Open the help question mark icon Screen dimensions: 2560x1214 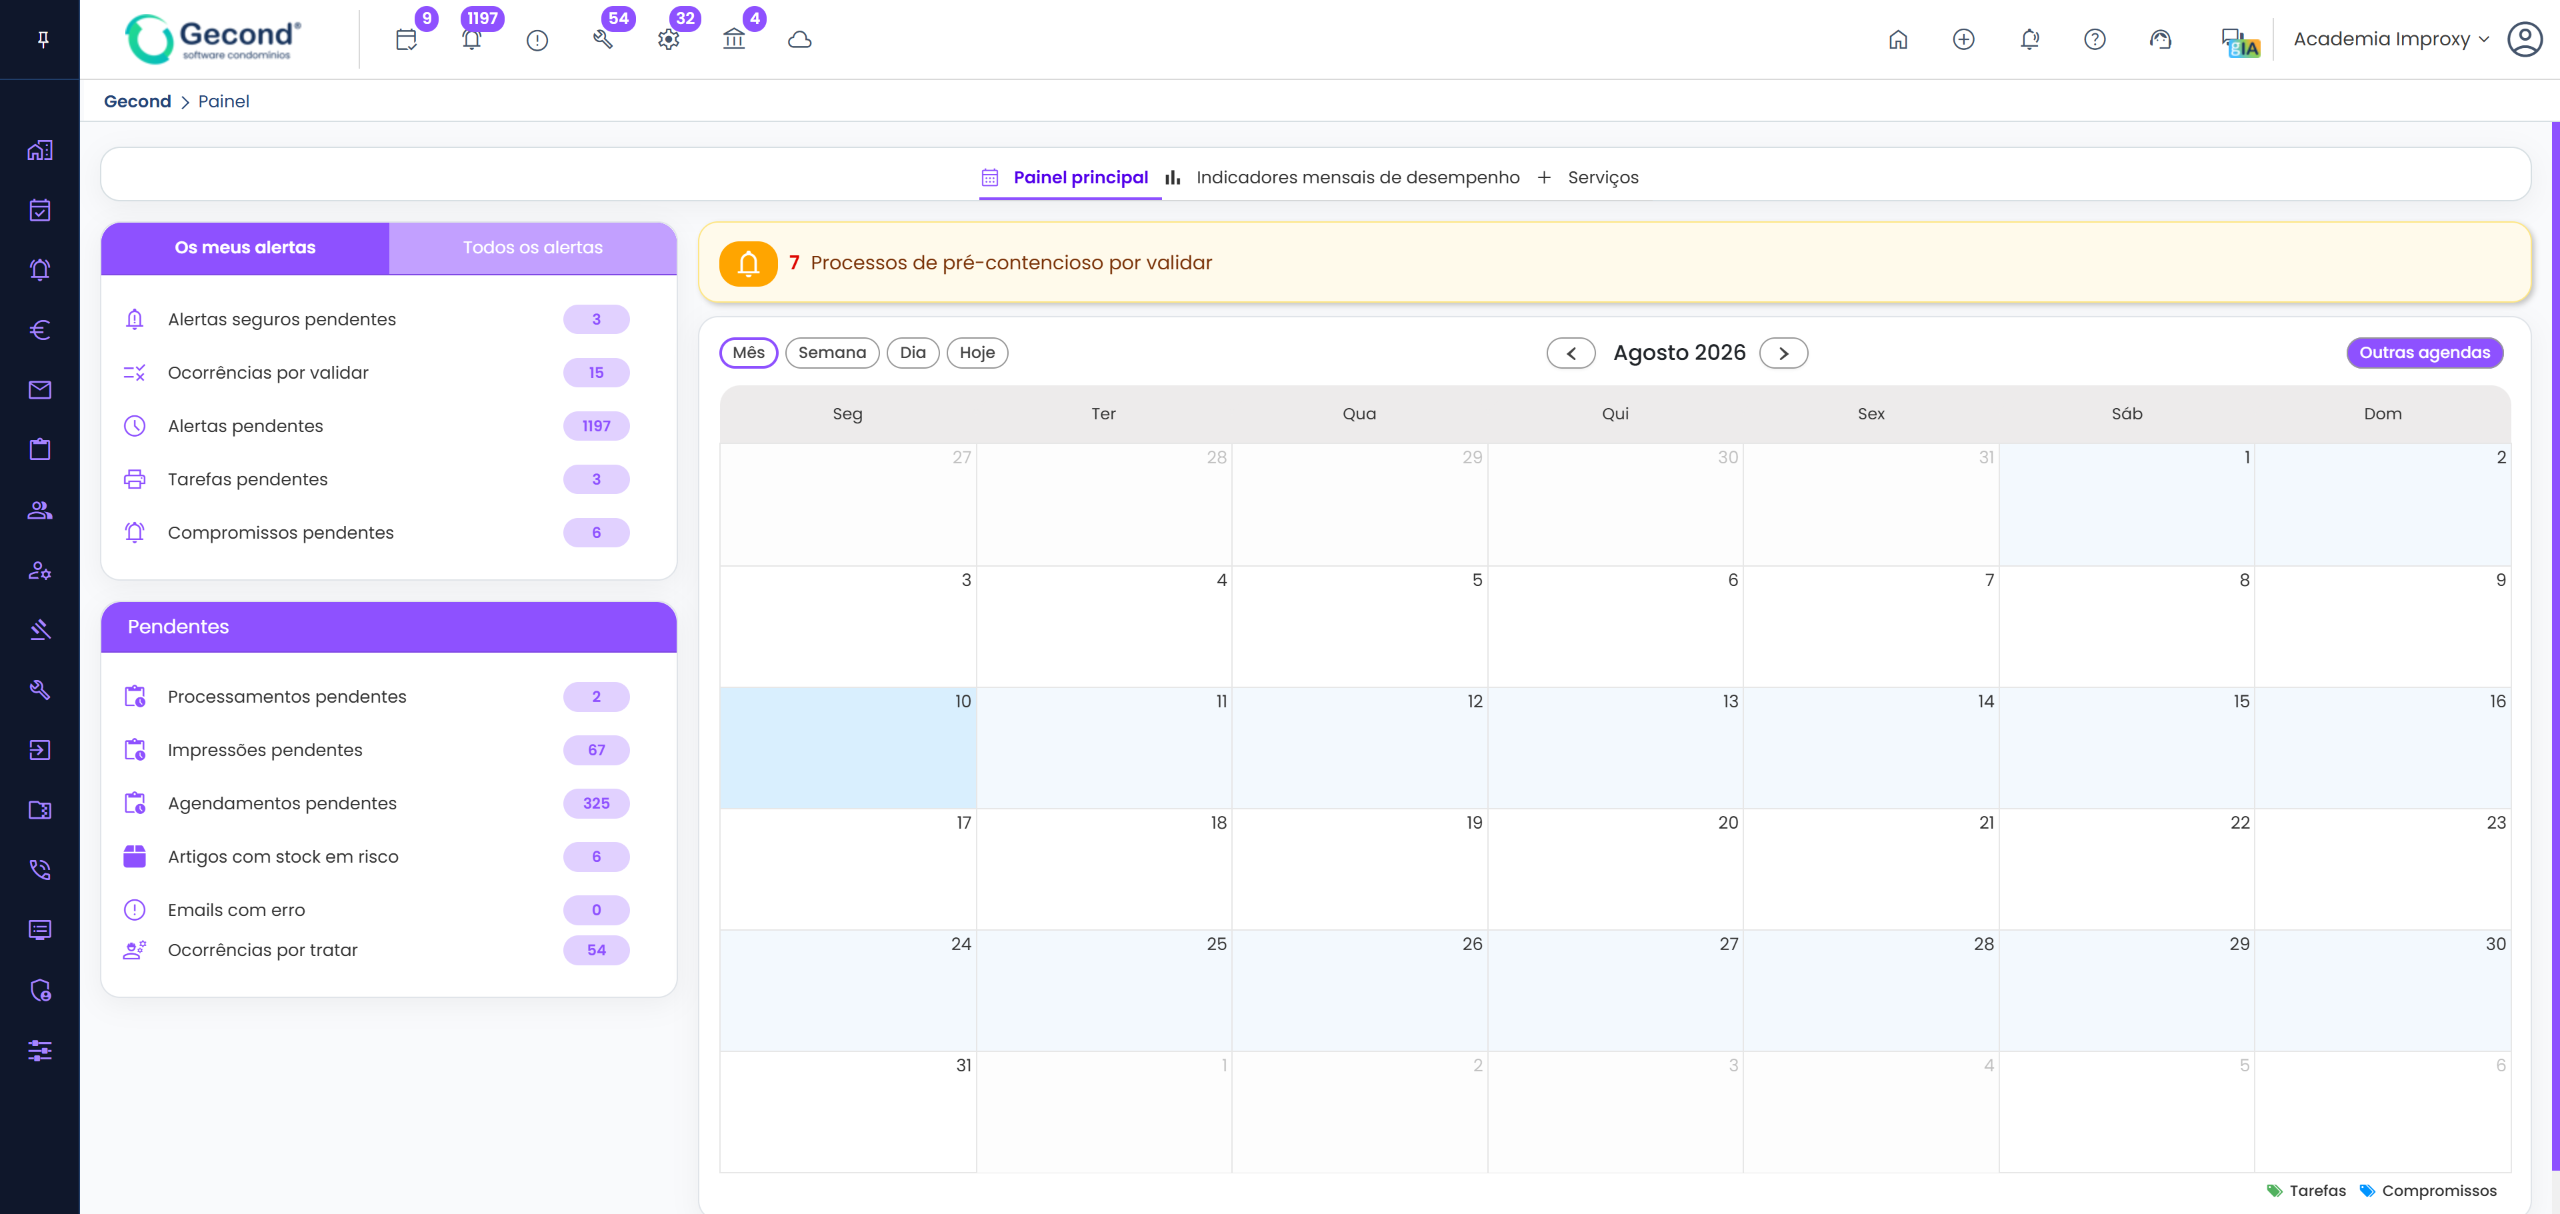click(2095, 39)
